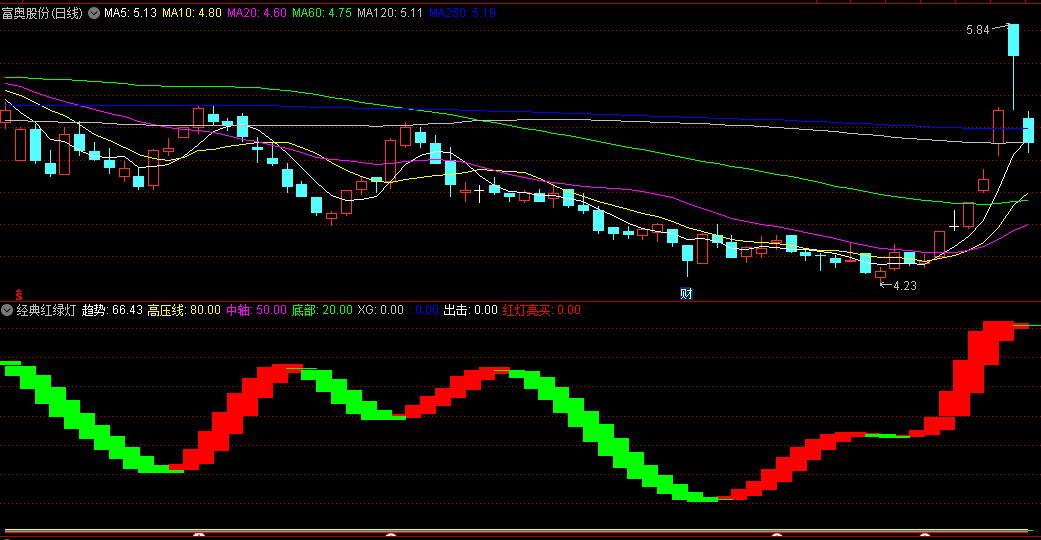Viewport: 1041px width, 540px height.
Task: Click the 经典红绿灯 indicator name
Action: [x=46, y=310]
